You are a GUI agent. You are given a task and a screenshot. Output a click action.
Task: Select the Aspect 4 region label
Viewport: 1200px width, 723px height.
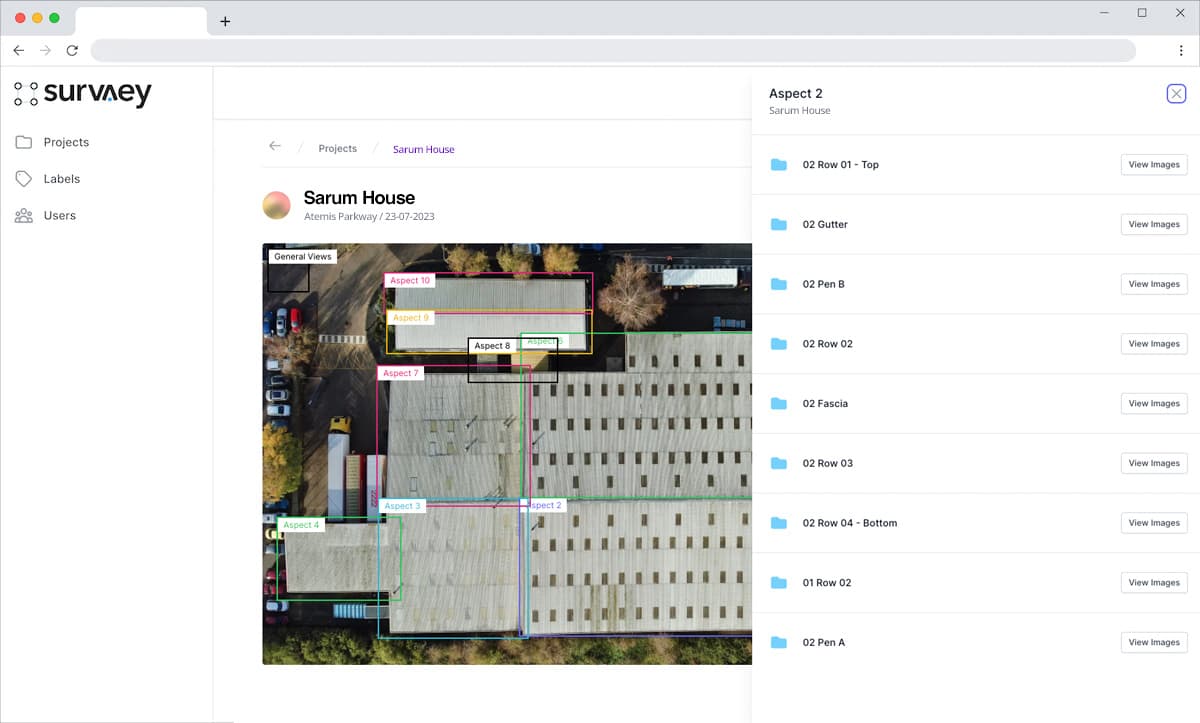[301, 525]
